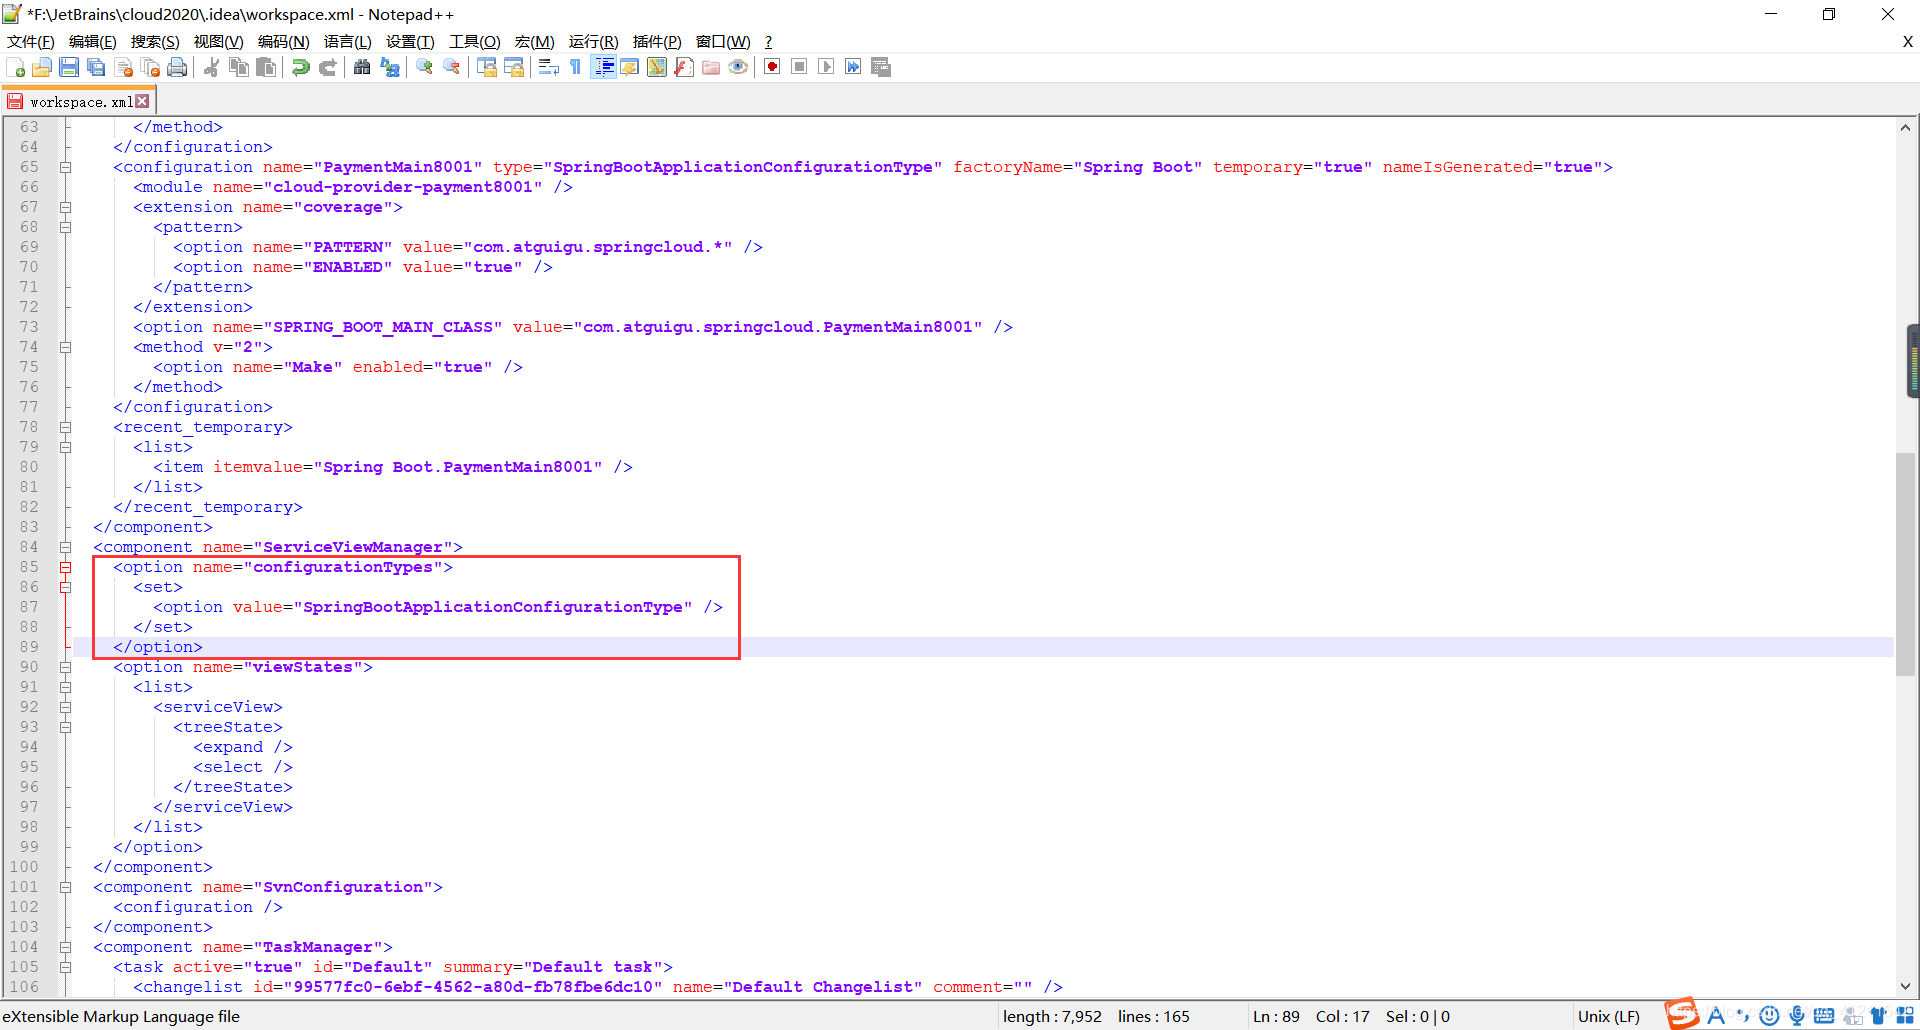1920x1030 pixels.
Task: Click the Print toolbar icon
Action: click(177, 67)
